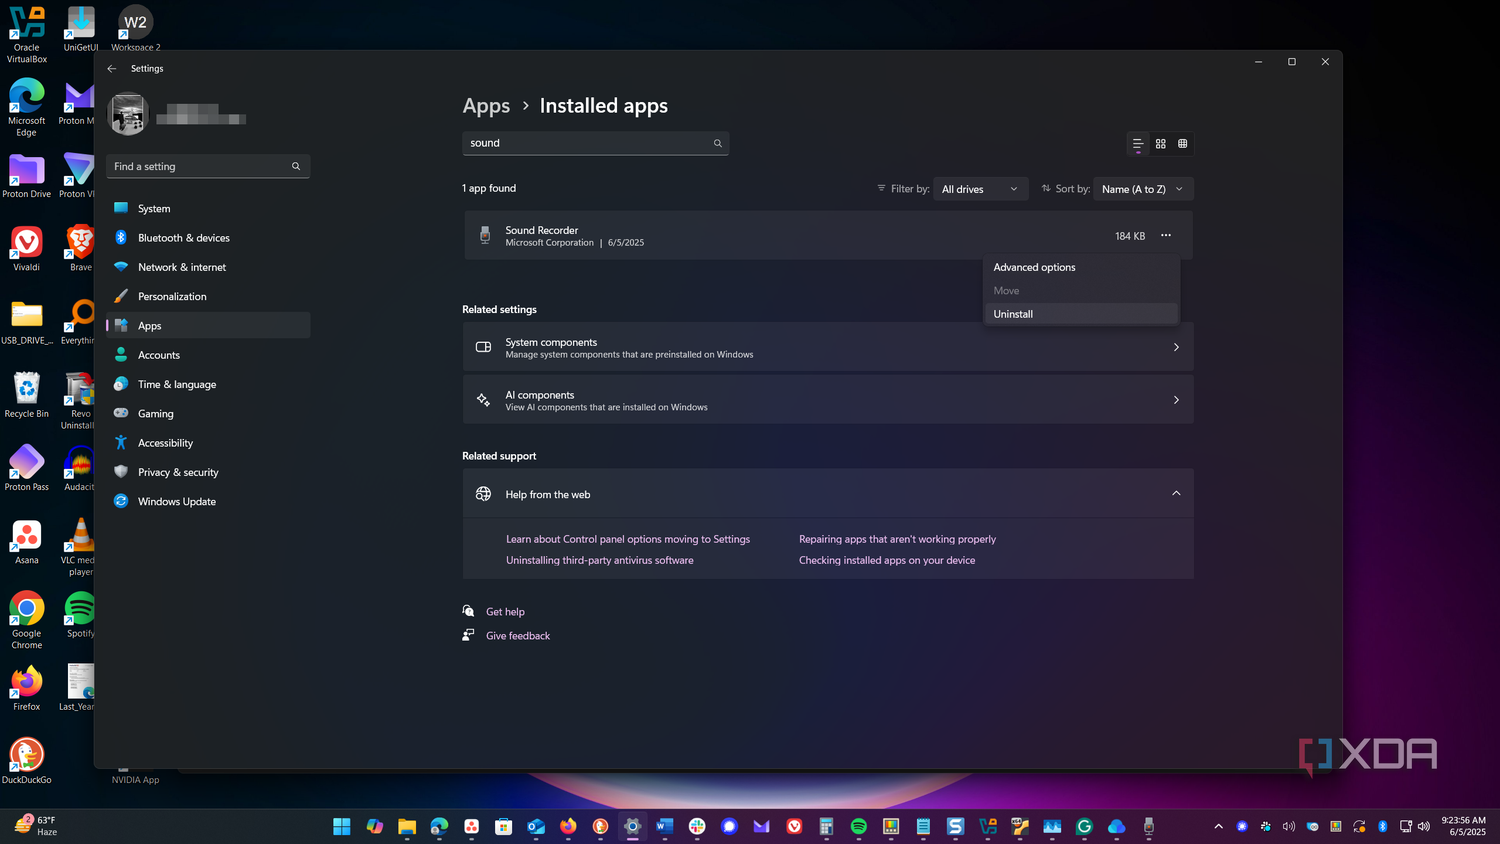The width and height of the screenshot is (1500, 844).
Task: Expand System components settings
Action: (x=828, y=347)
